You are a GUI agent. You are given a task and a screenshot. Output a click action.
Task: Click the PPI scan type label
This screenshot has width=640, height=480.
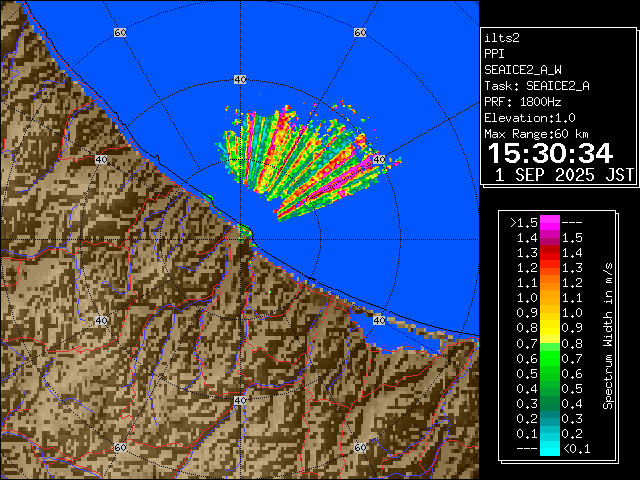pos(495,54)
